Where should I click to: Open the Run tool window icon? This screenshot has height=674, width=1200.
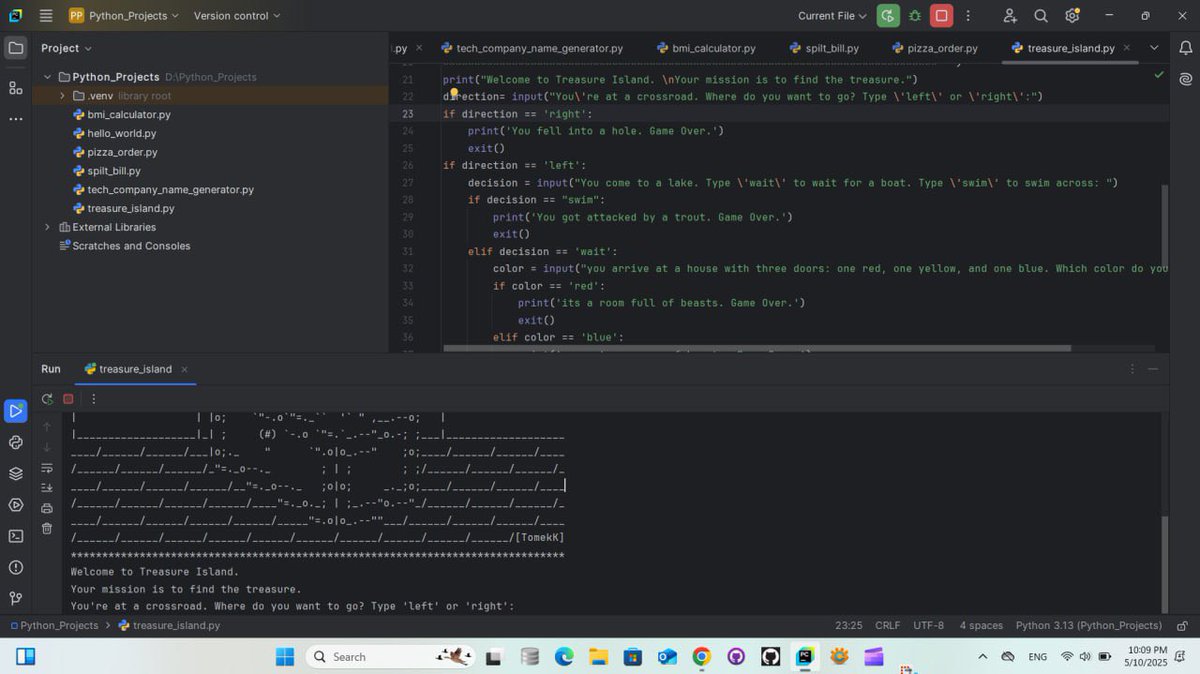[x=15, y=410]
